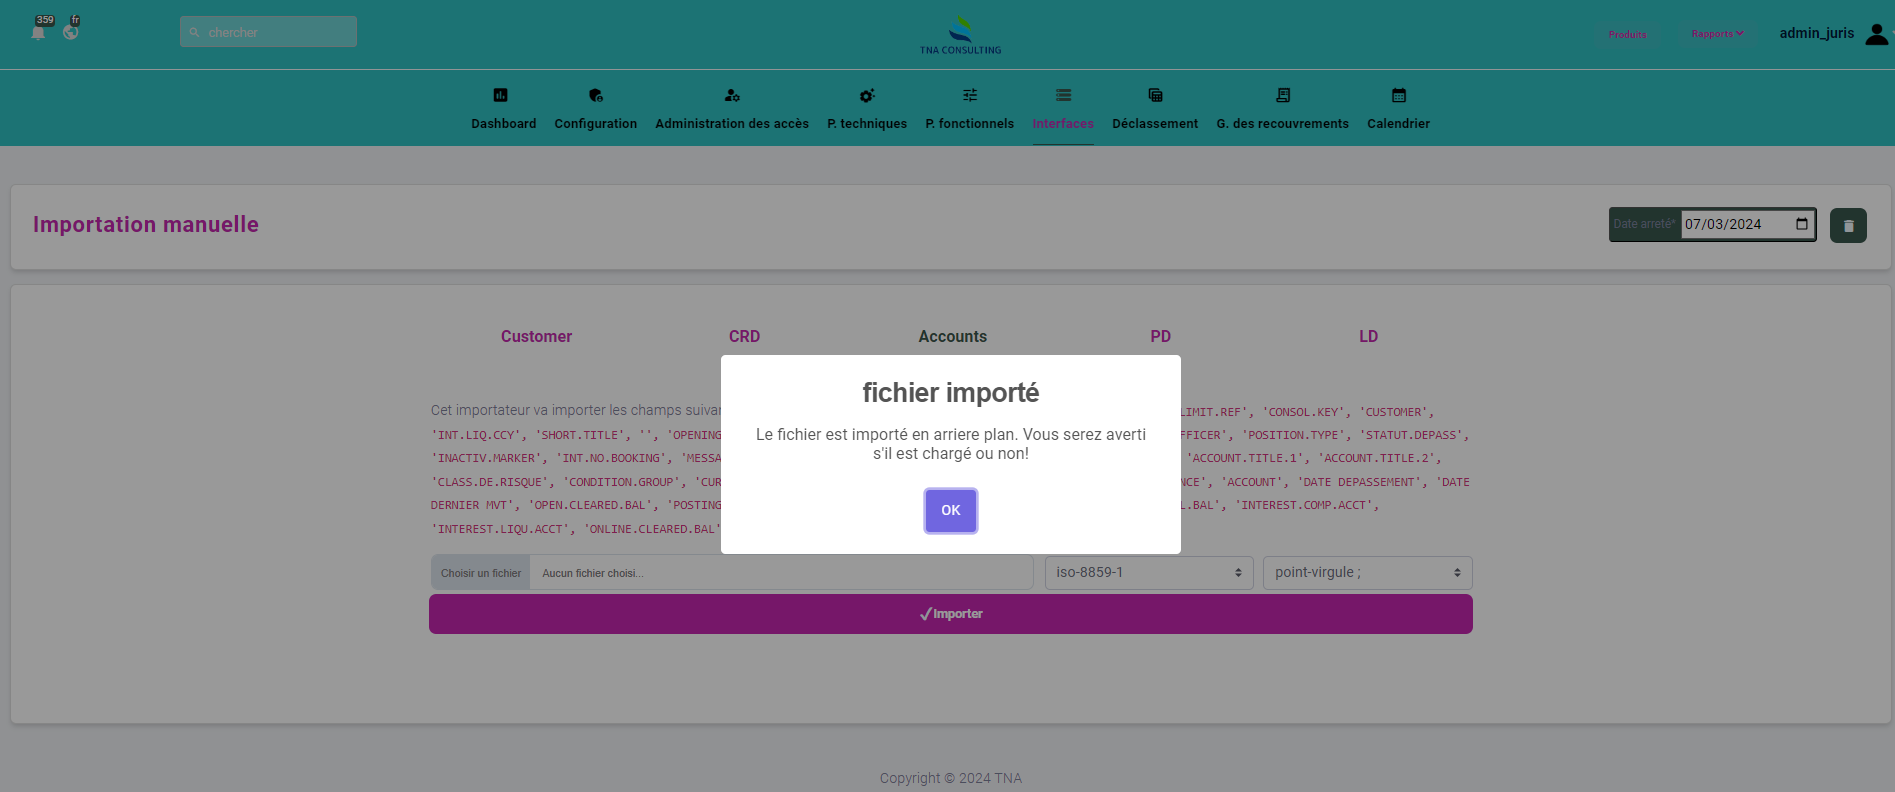Click the trash delete button
The width and height of the screenshot is (1895, 792).
click(x=1848, y=226)
